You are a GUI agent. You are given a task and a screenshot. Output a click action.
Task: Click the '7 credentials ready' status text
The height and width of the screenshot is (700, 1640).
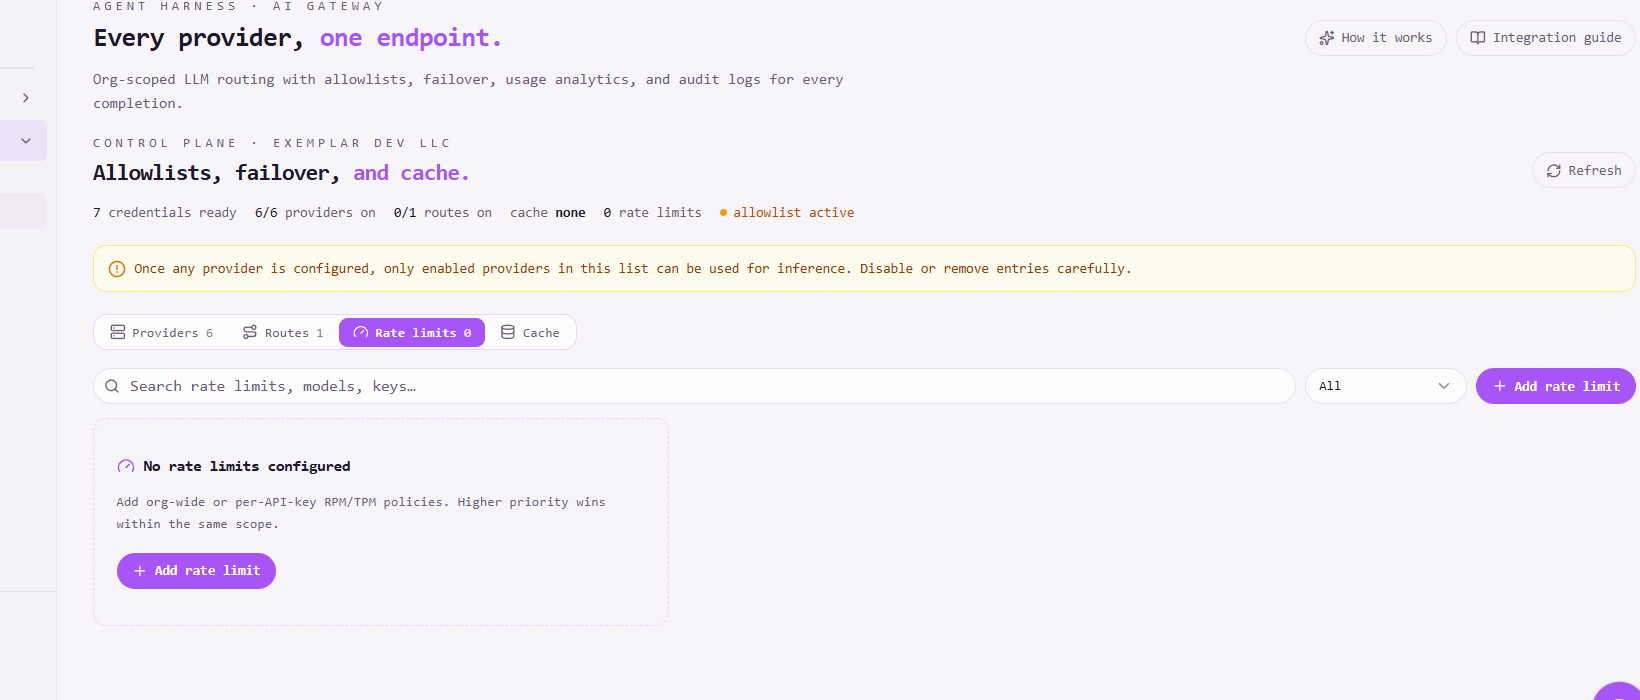tap(165, 213)
